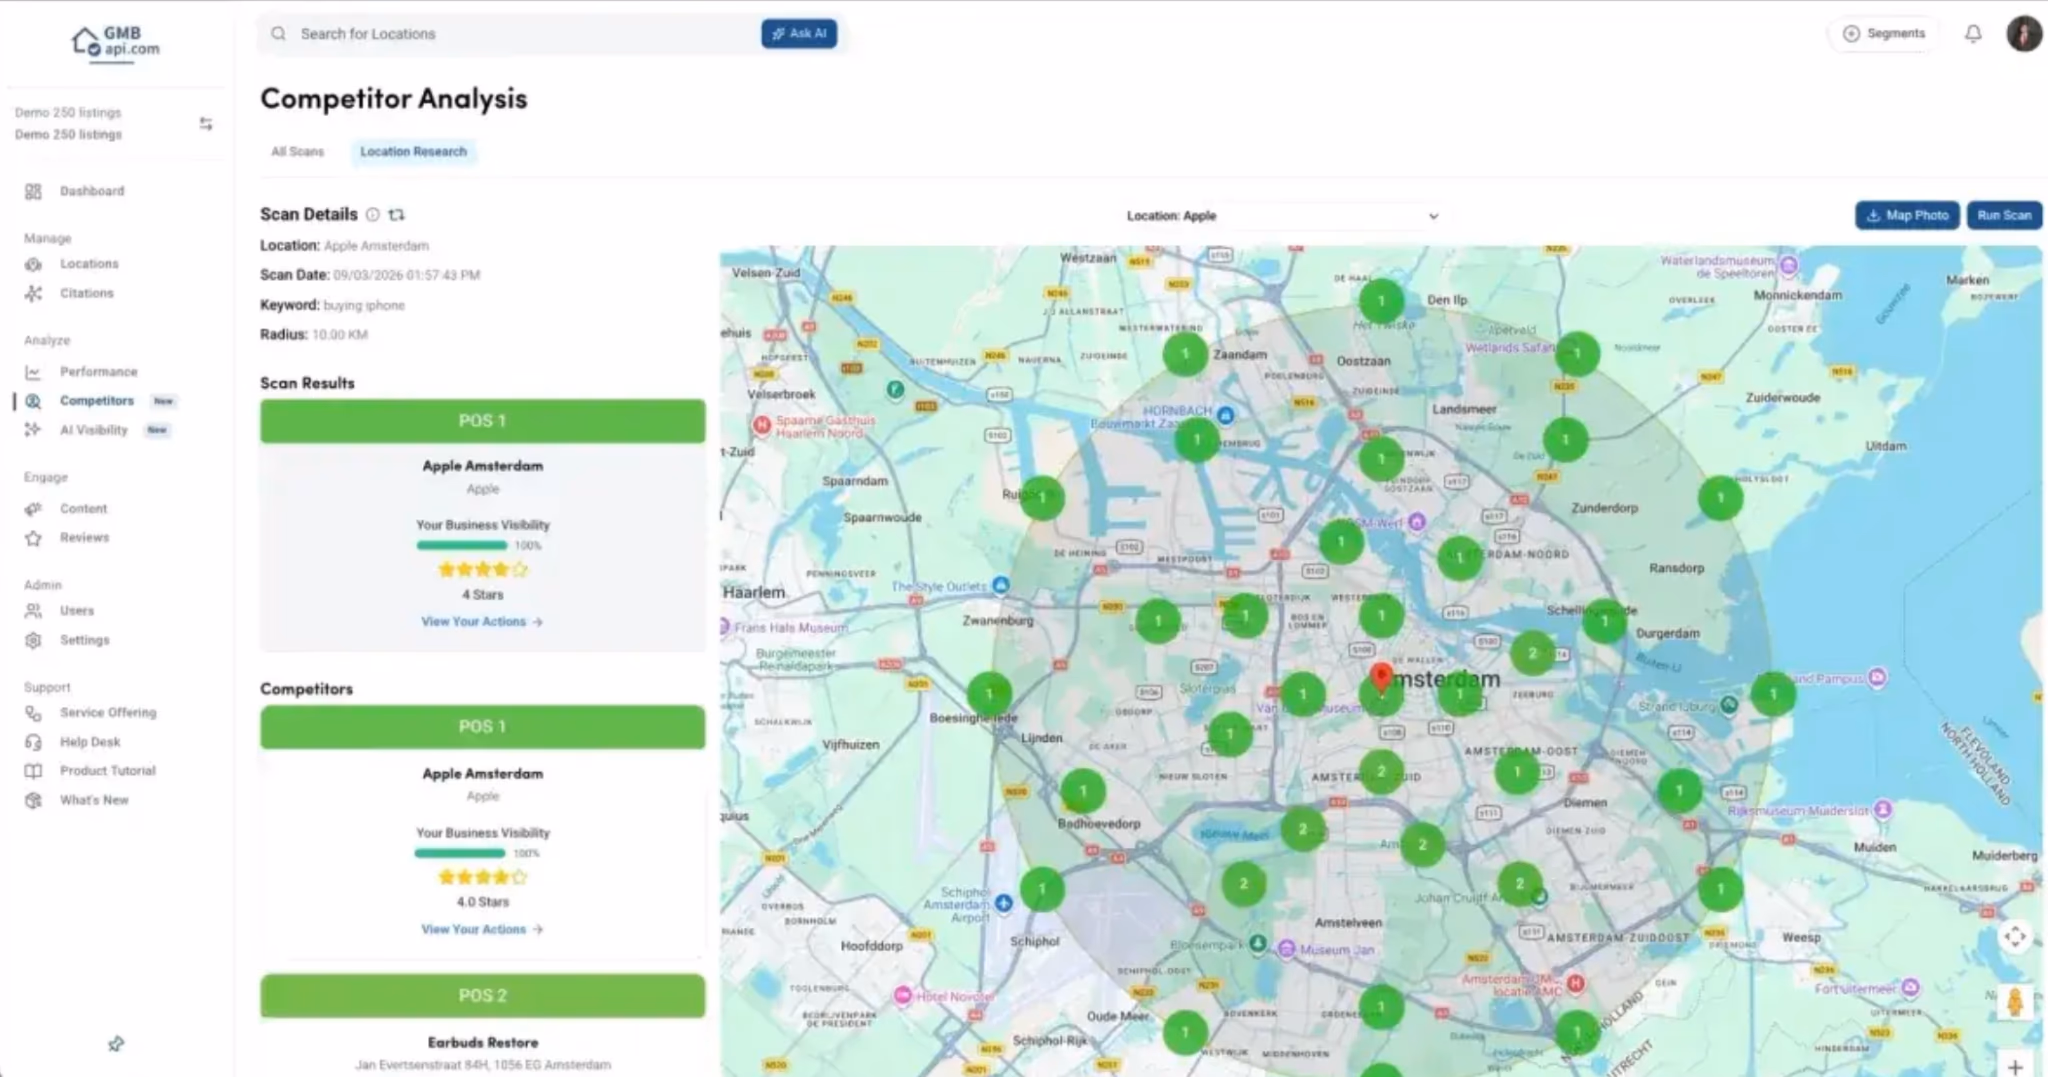
Task: Click the Users sidebar icon
Action: pos(33,611)
